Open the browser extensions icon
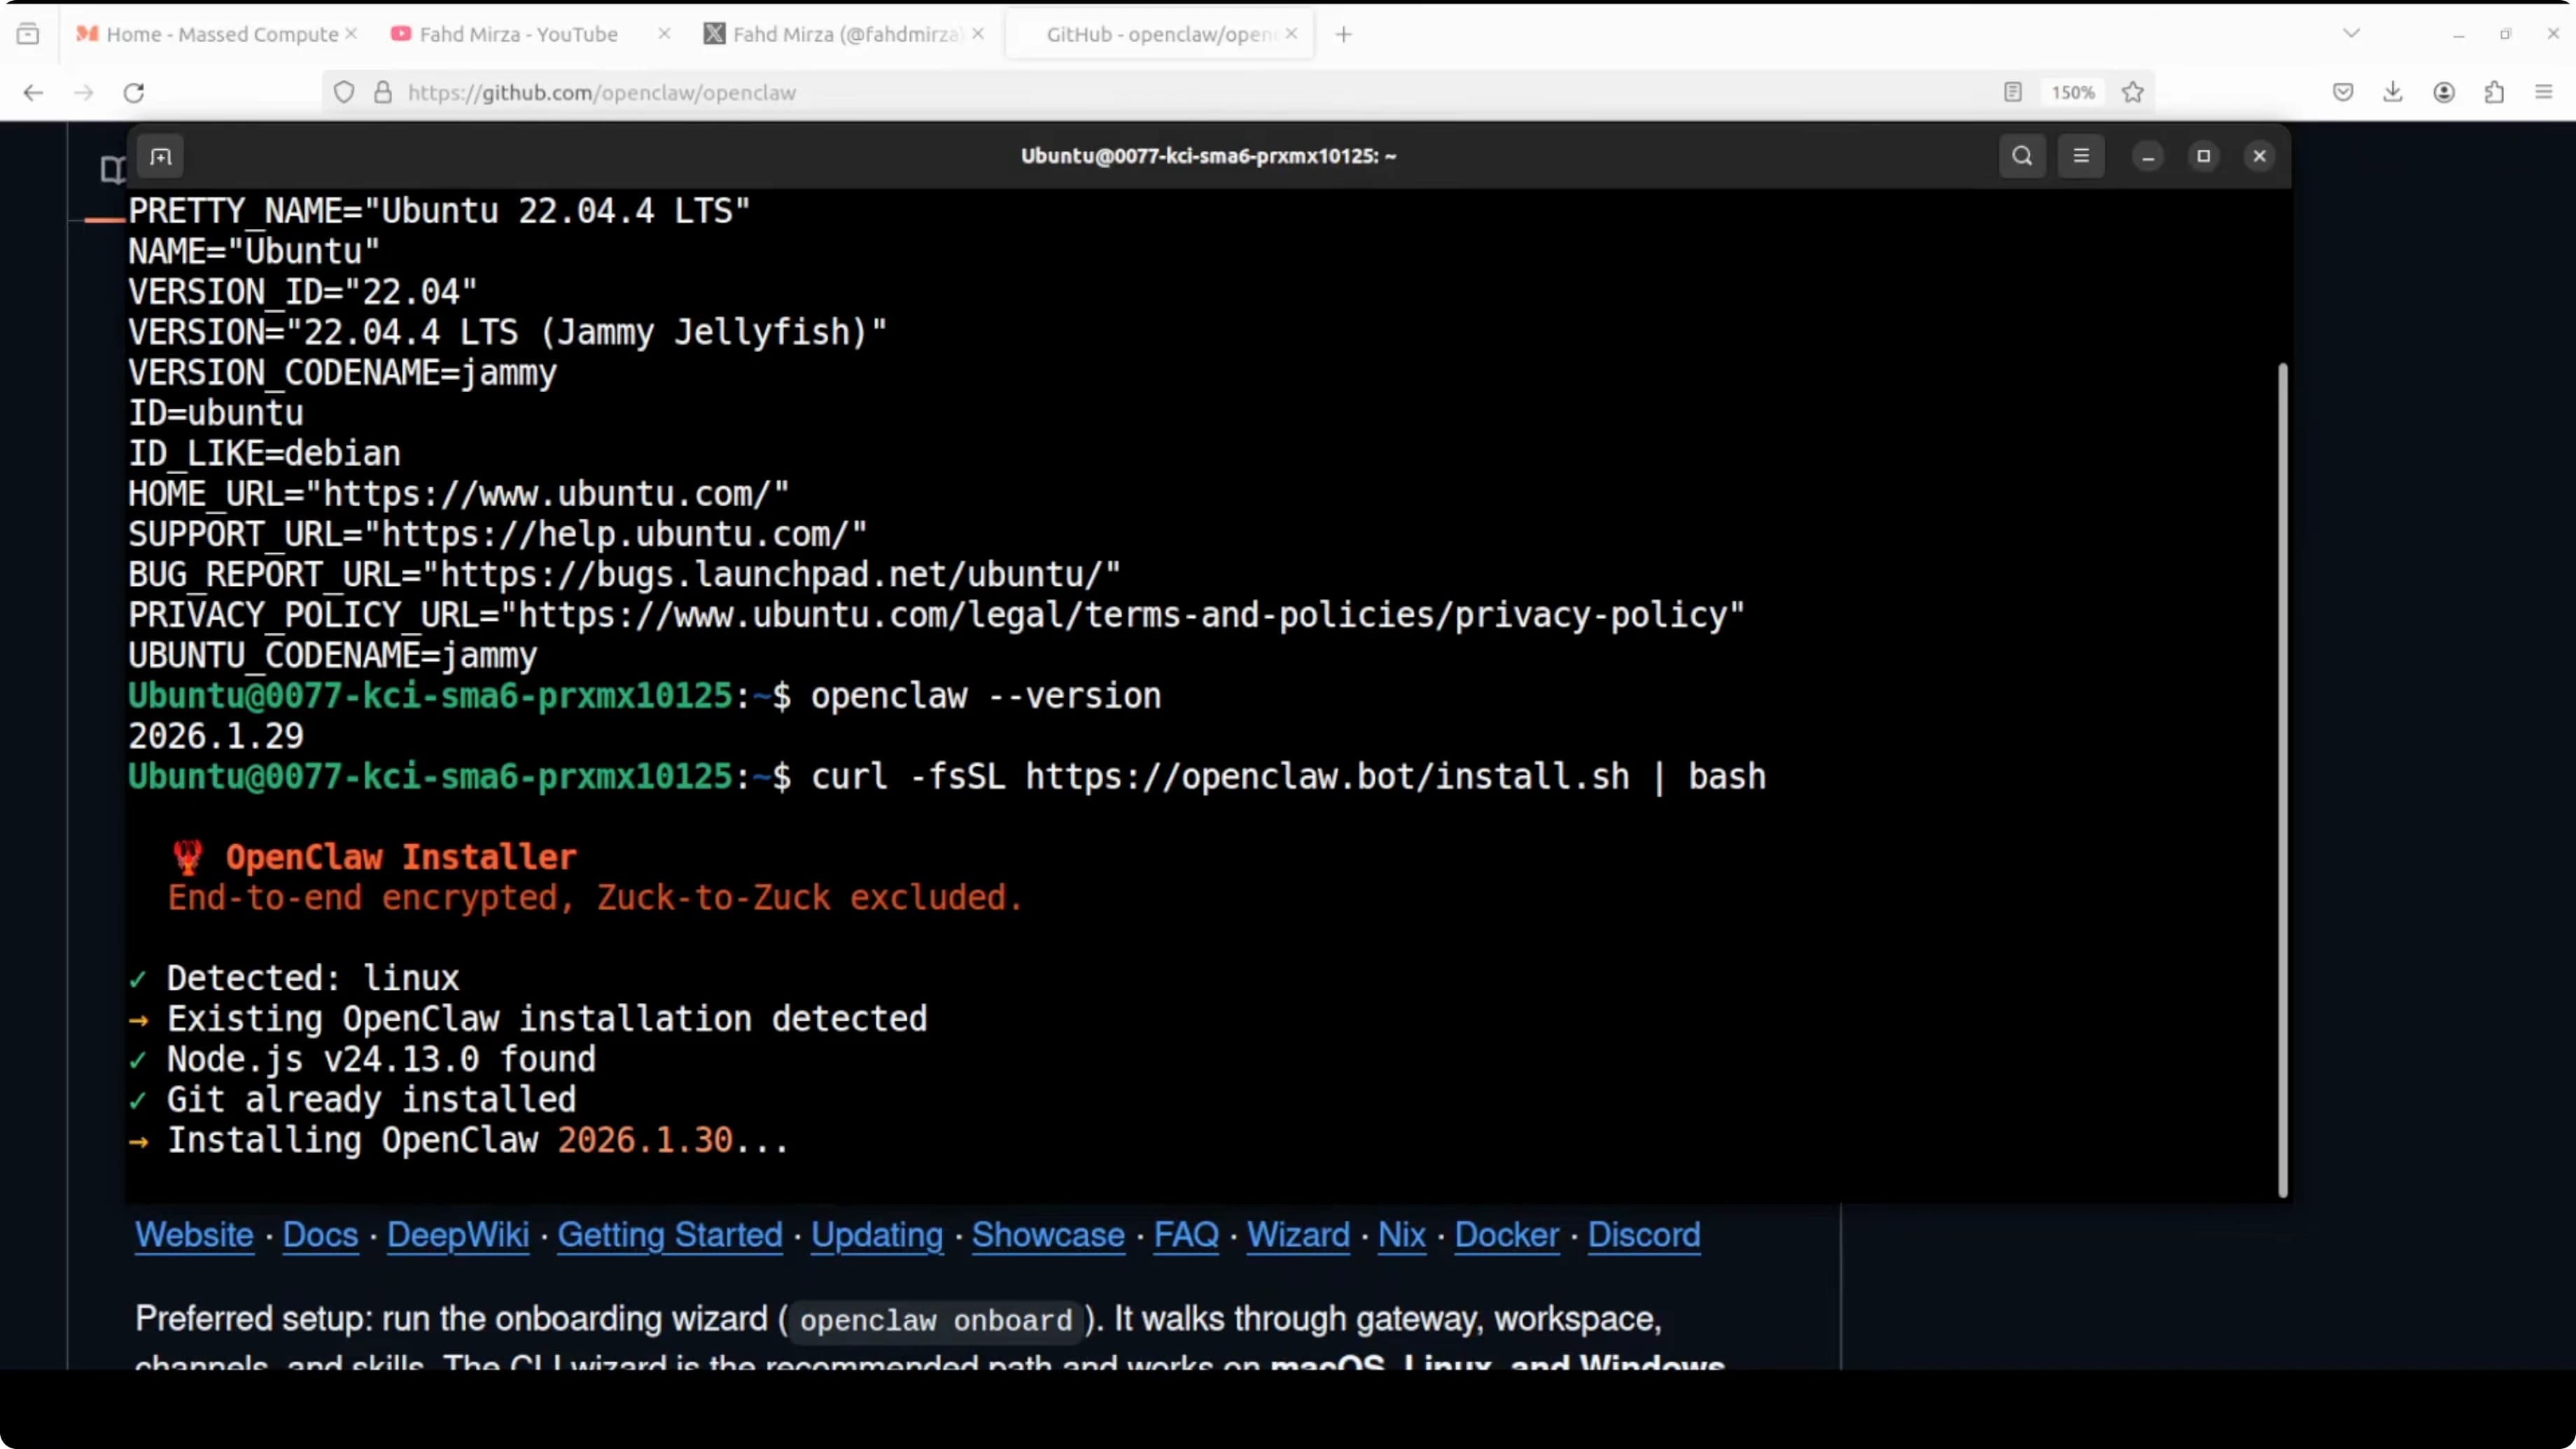The height and width of the screenshot is (1449, 2576). coord(2494,92)
